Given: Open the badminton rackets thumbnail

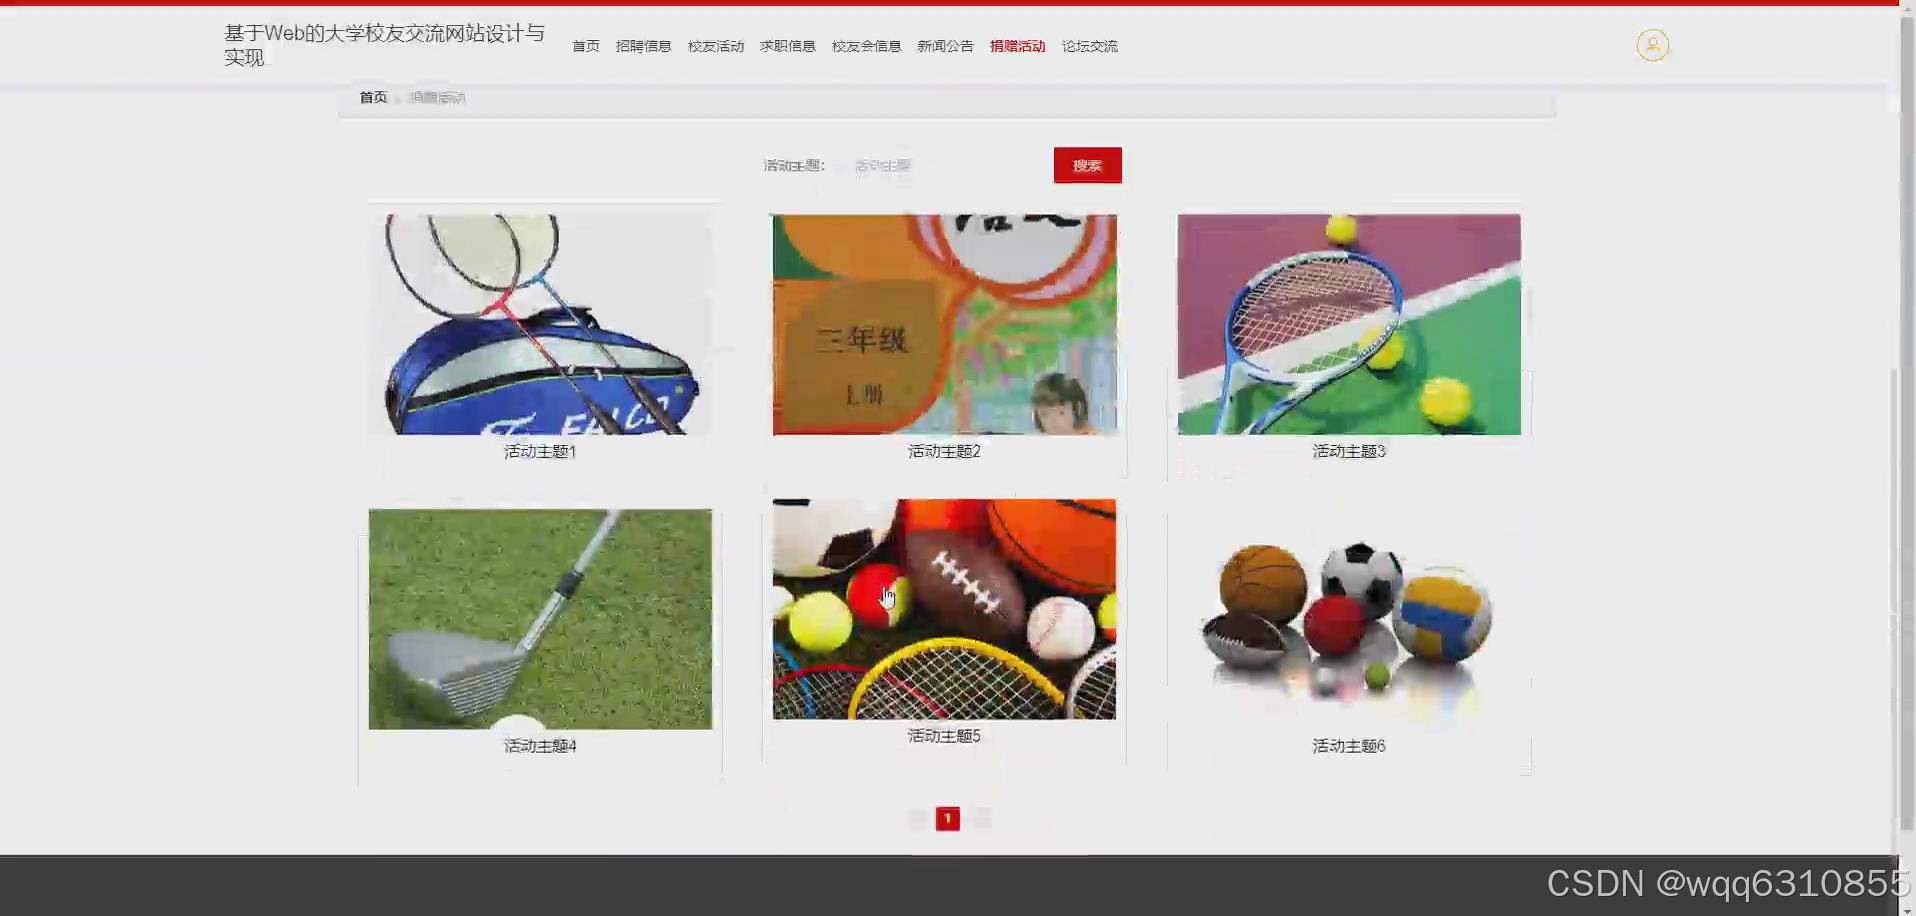Looking at the screenshot, I should 540,324.
